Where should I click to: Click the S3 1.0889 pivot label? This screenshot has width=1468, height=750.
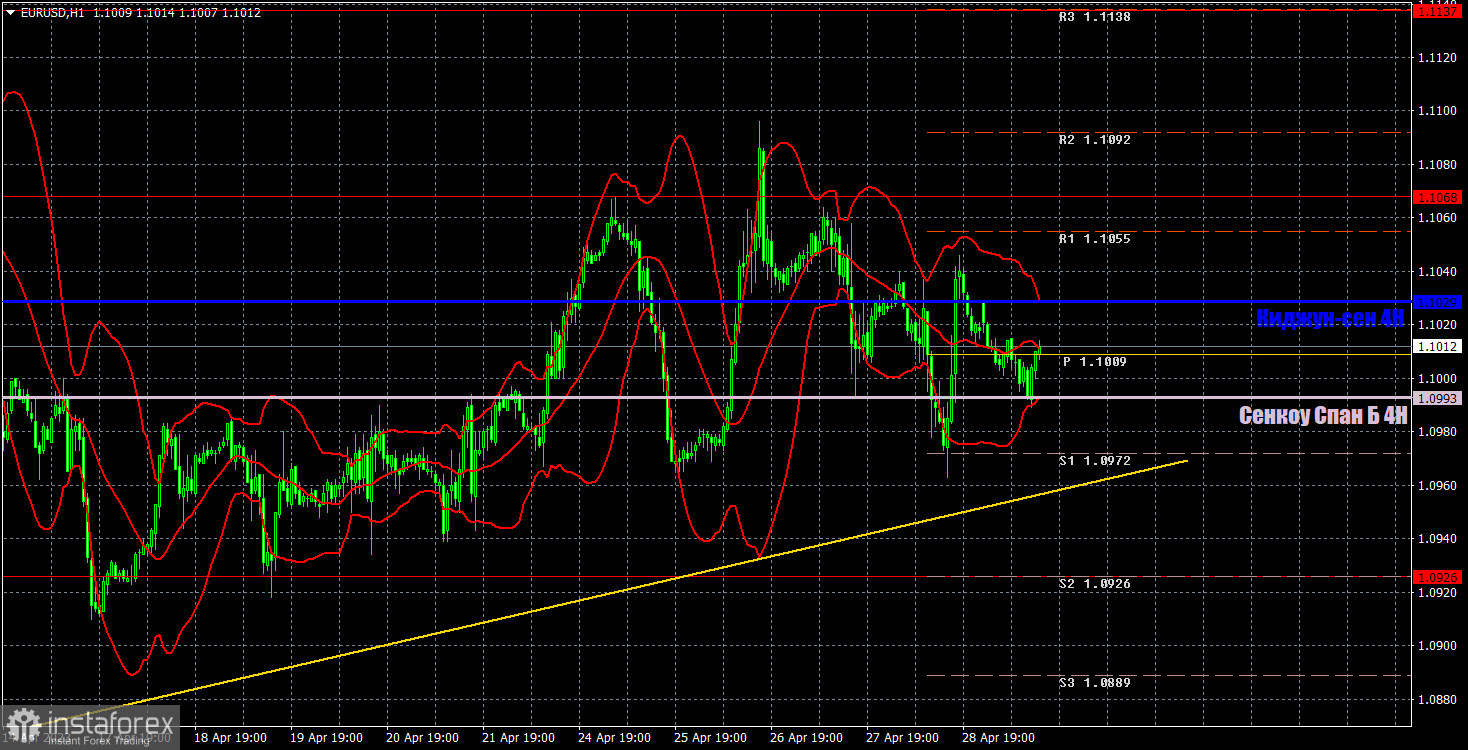pyautogui.click(x=1095, y=683)
